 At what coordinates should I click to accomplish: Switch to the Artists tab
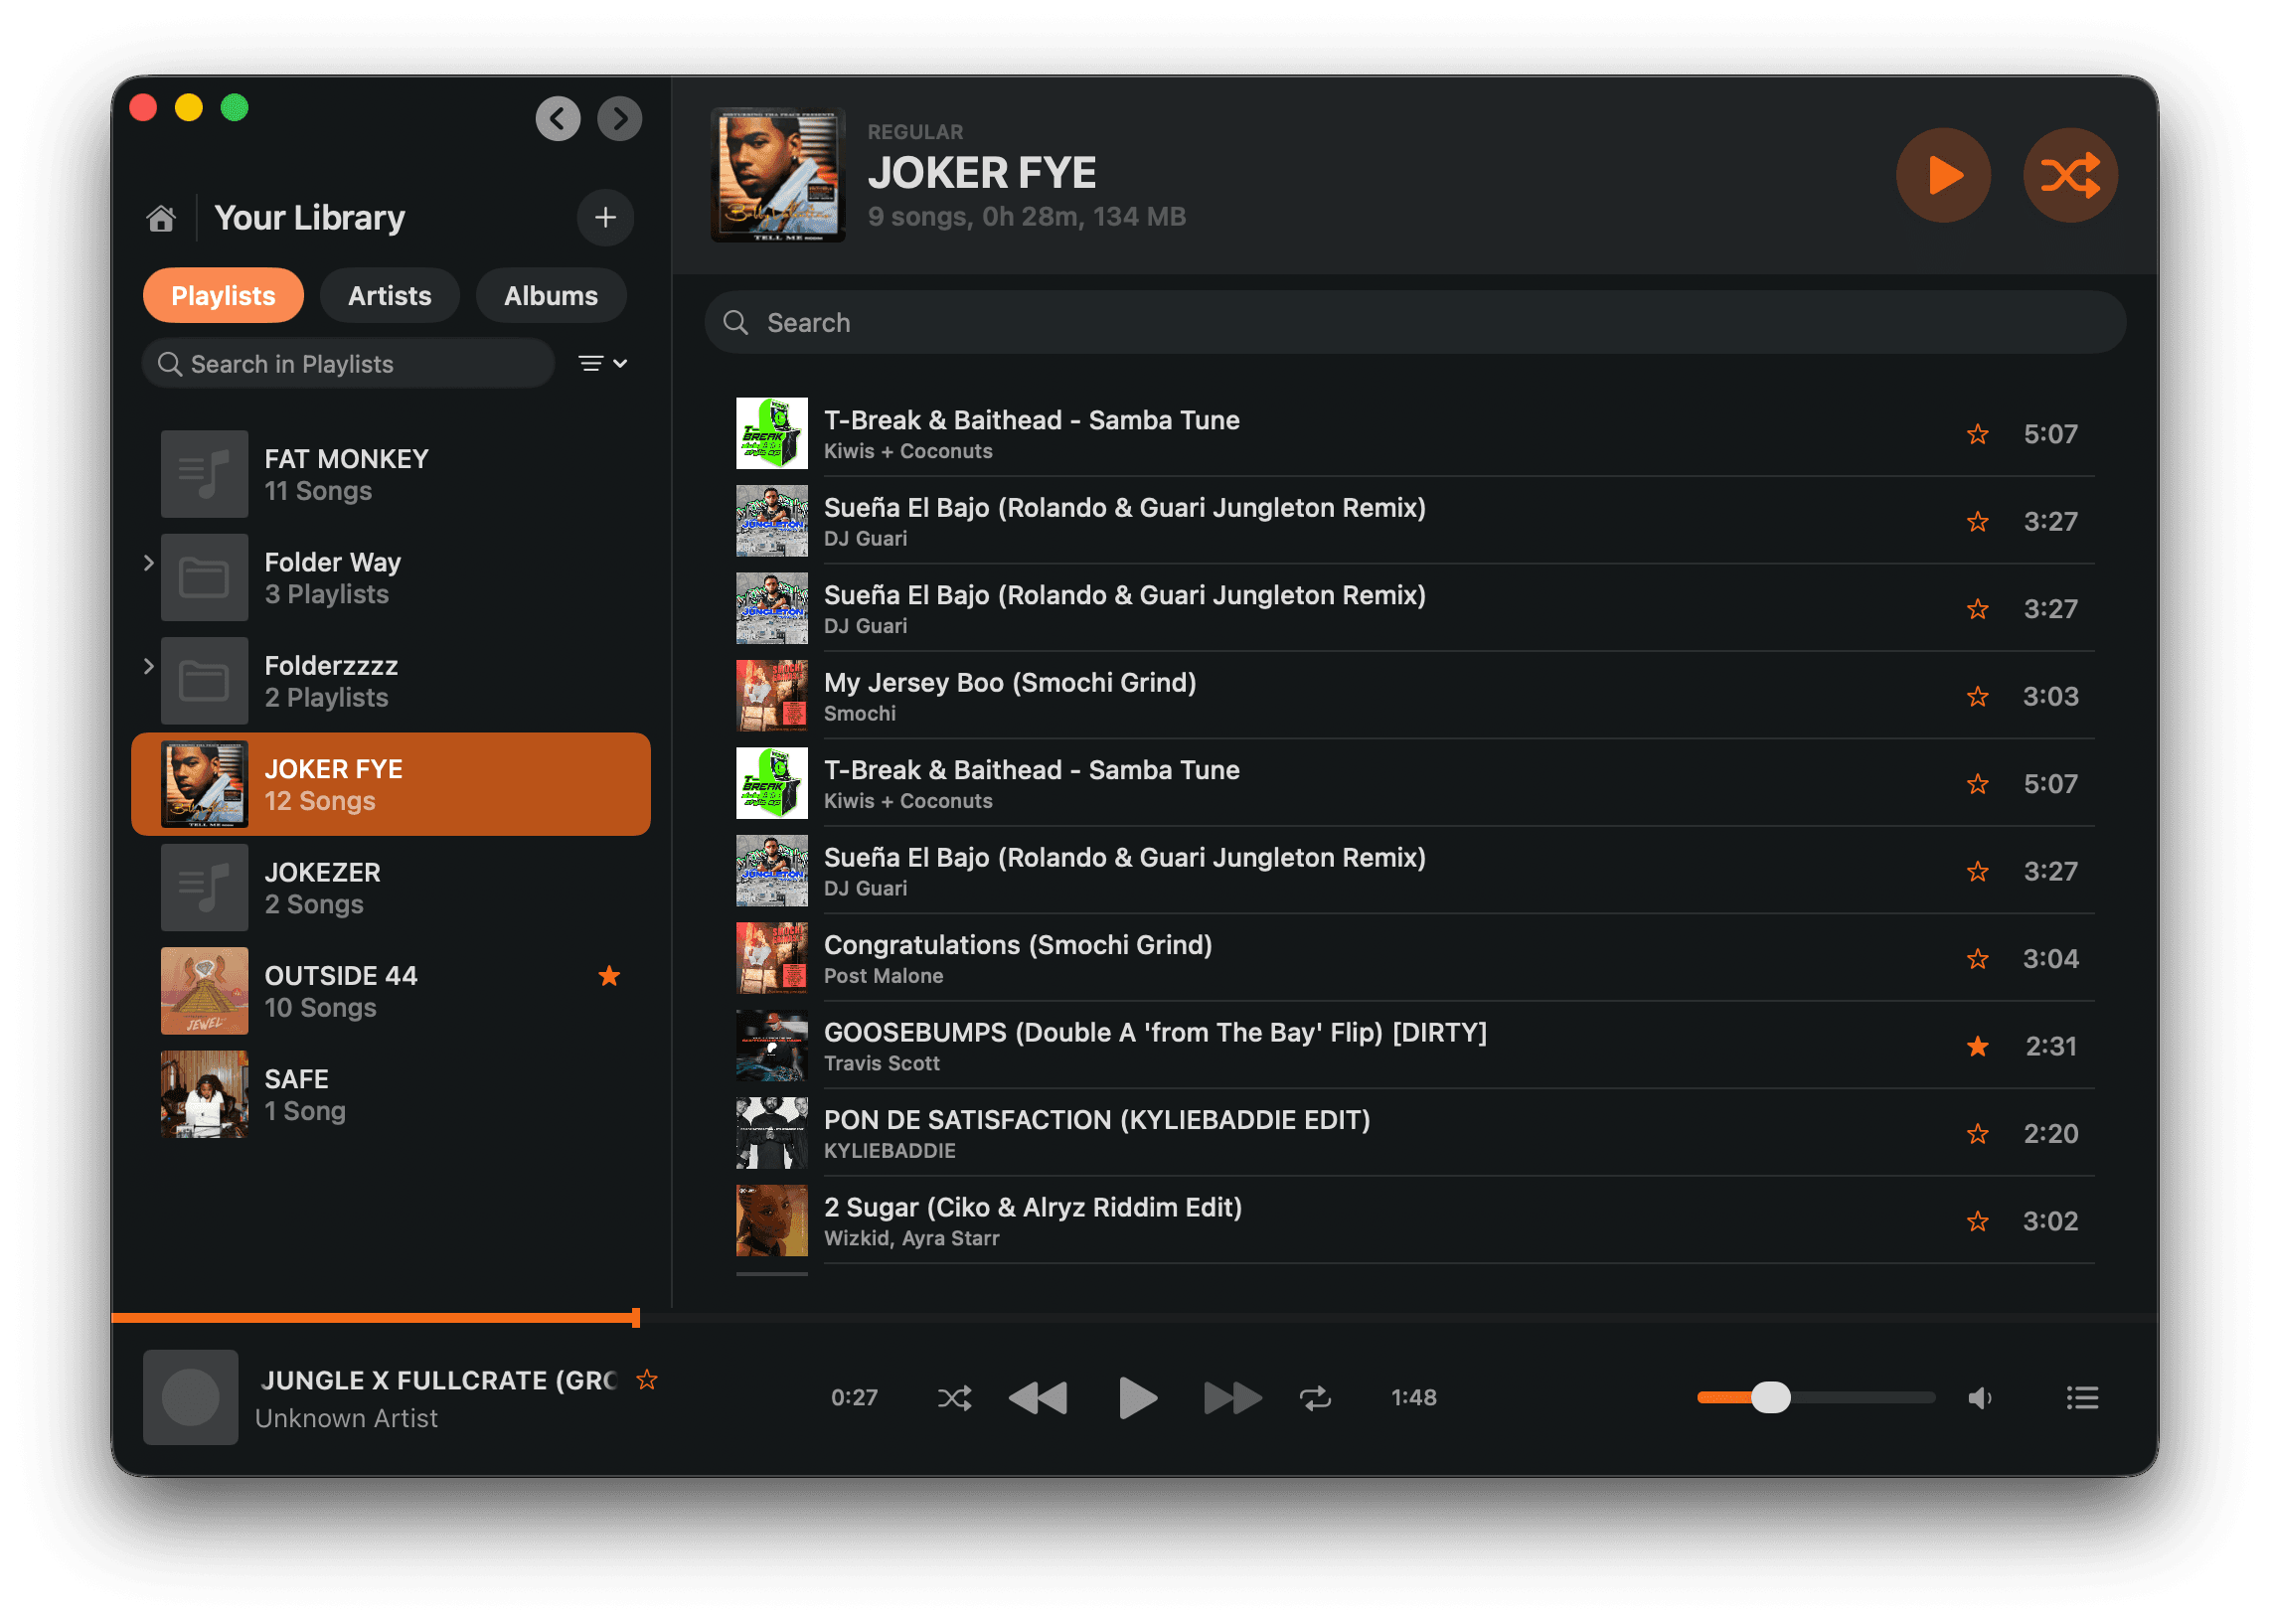pyautogui.click(x=389, y=295)
